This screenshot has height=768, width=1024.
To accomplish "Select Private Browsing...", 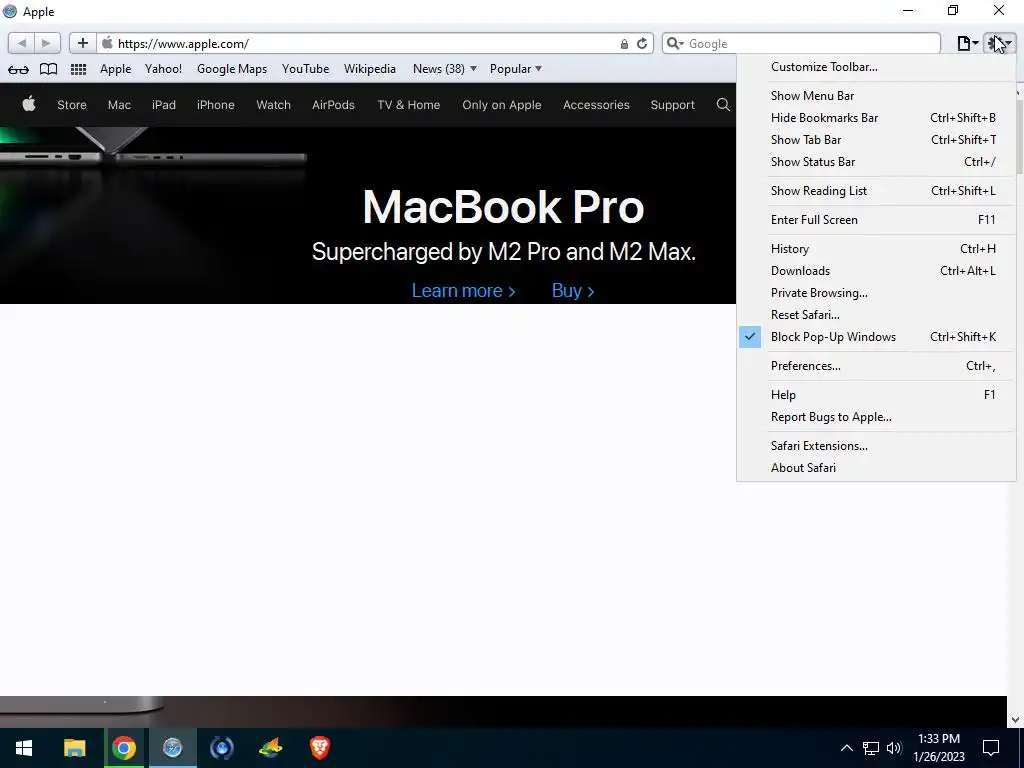I will [x=876, y=293].
